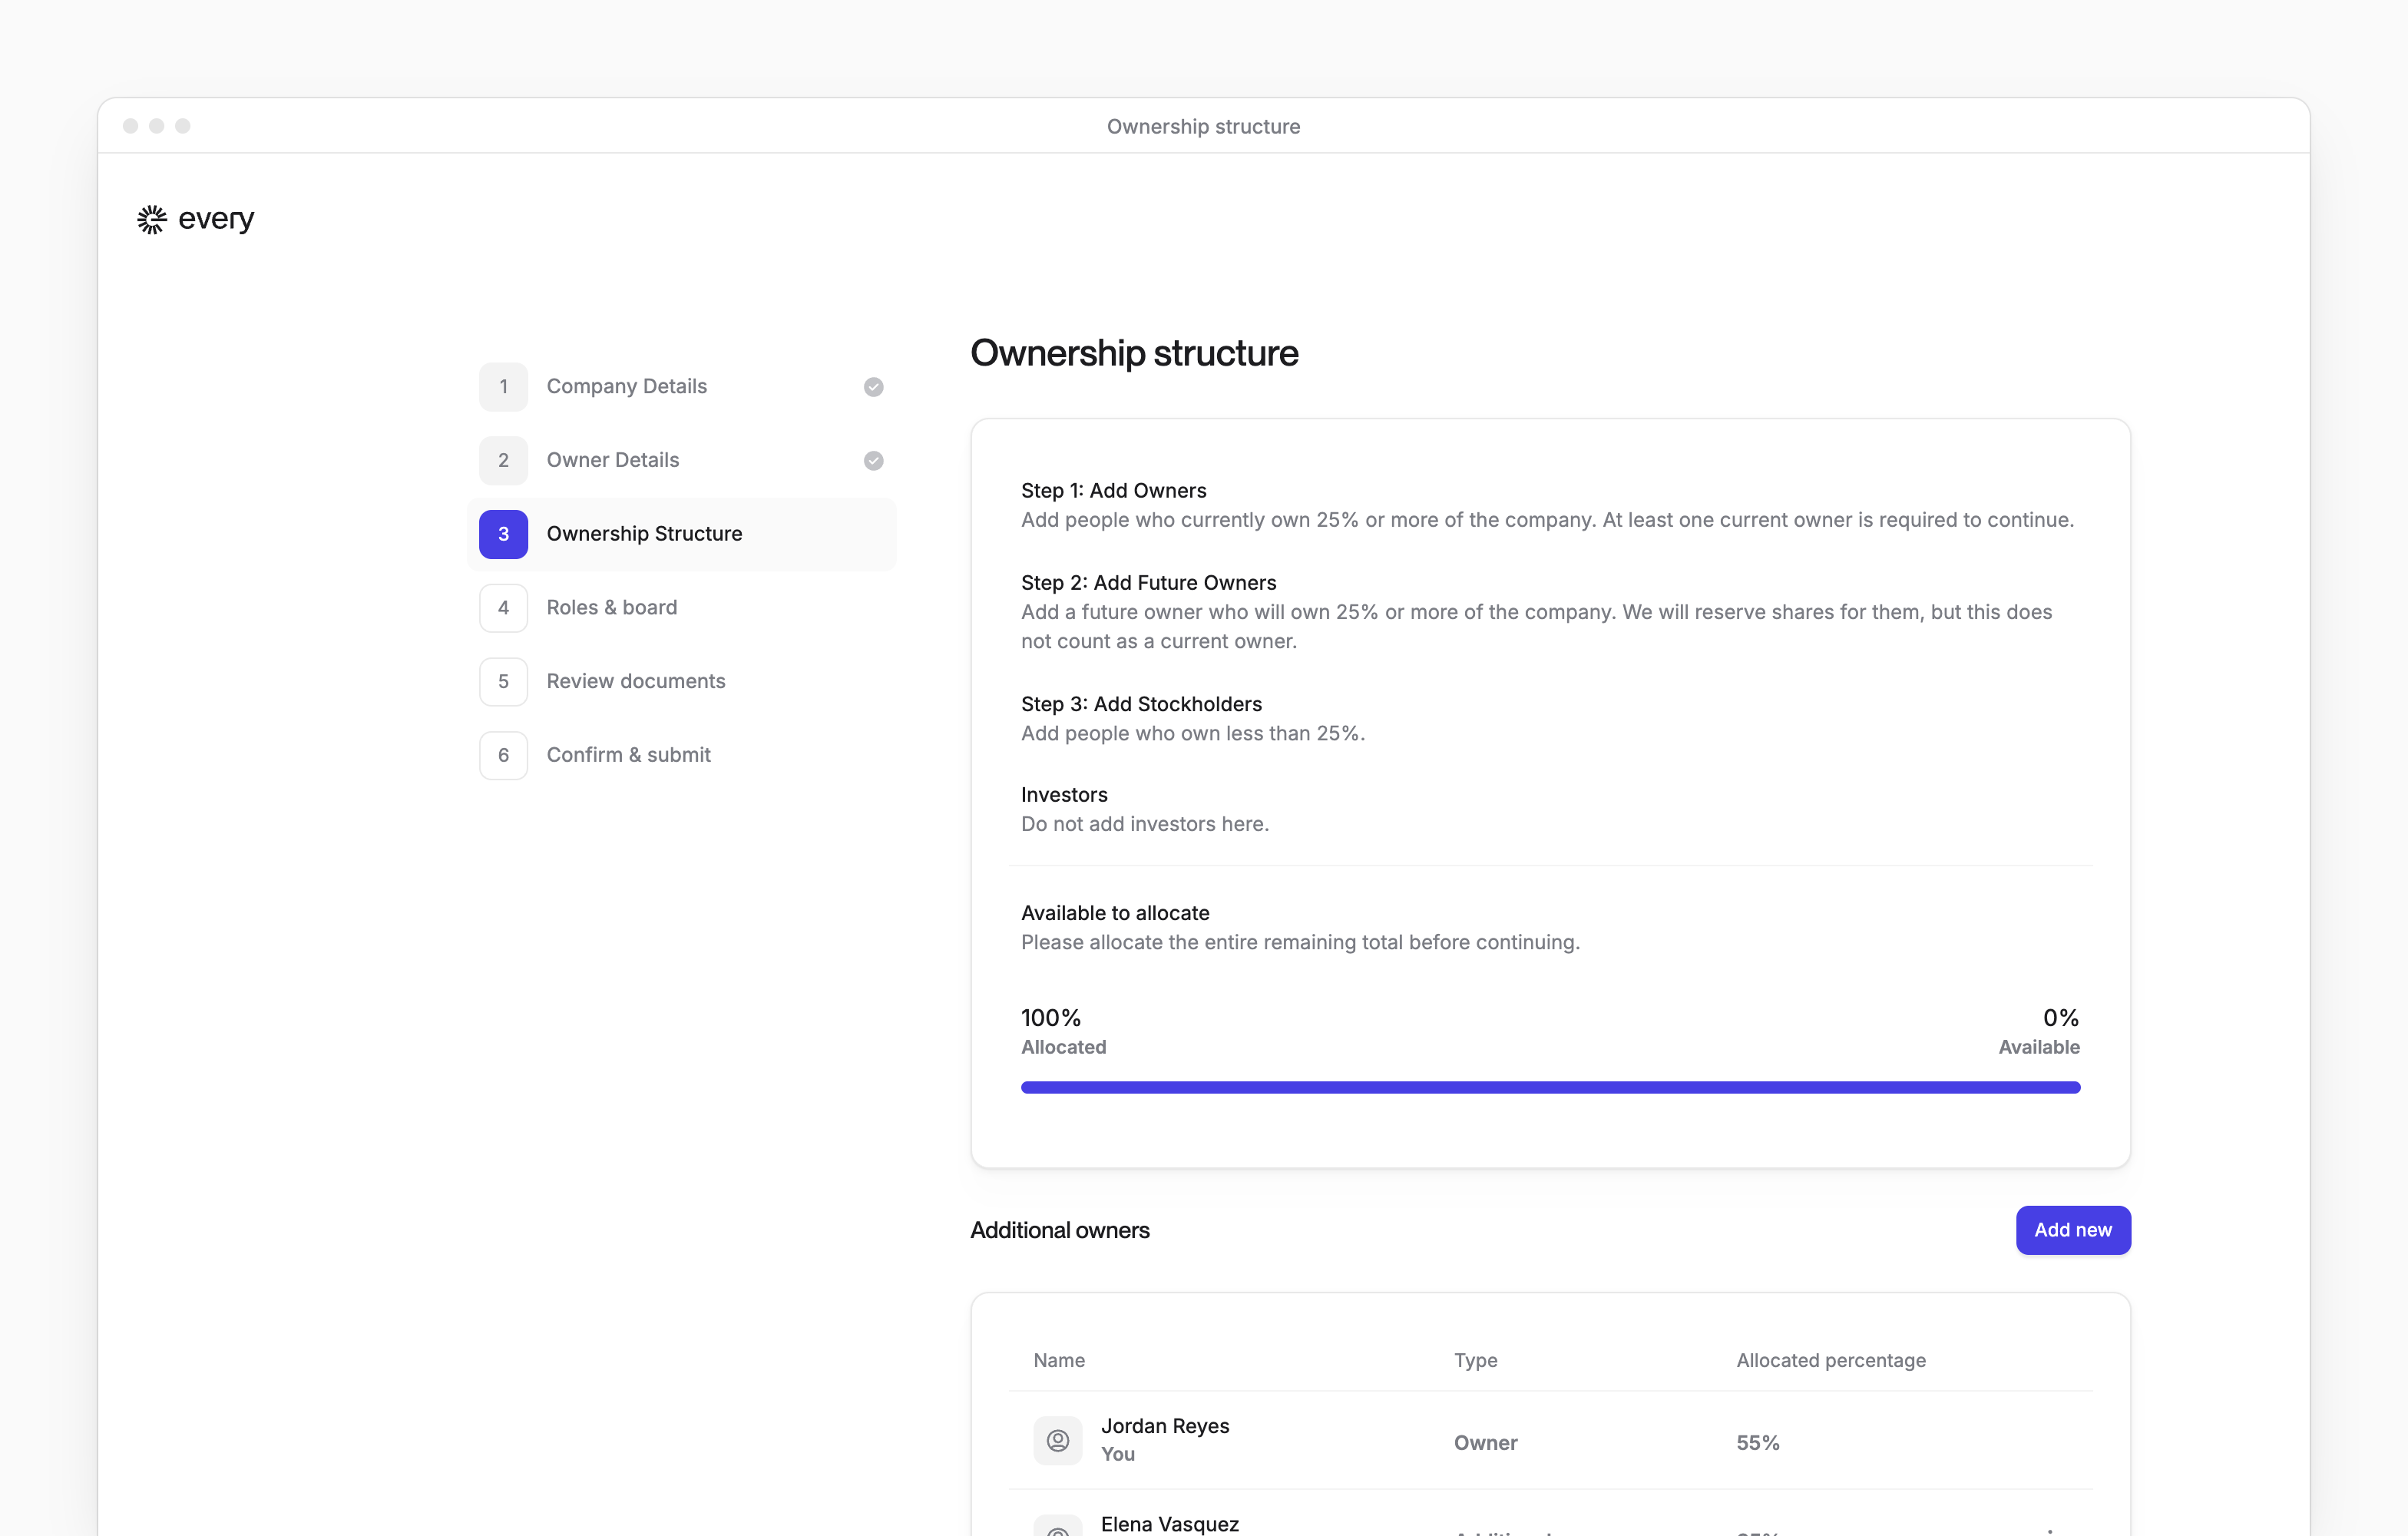Open the Confirm & submit step
The width and height of the screenshot is (2408, 1536).
681,755
